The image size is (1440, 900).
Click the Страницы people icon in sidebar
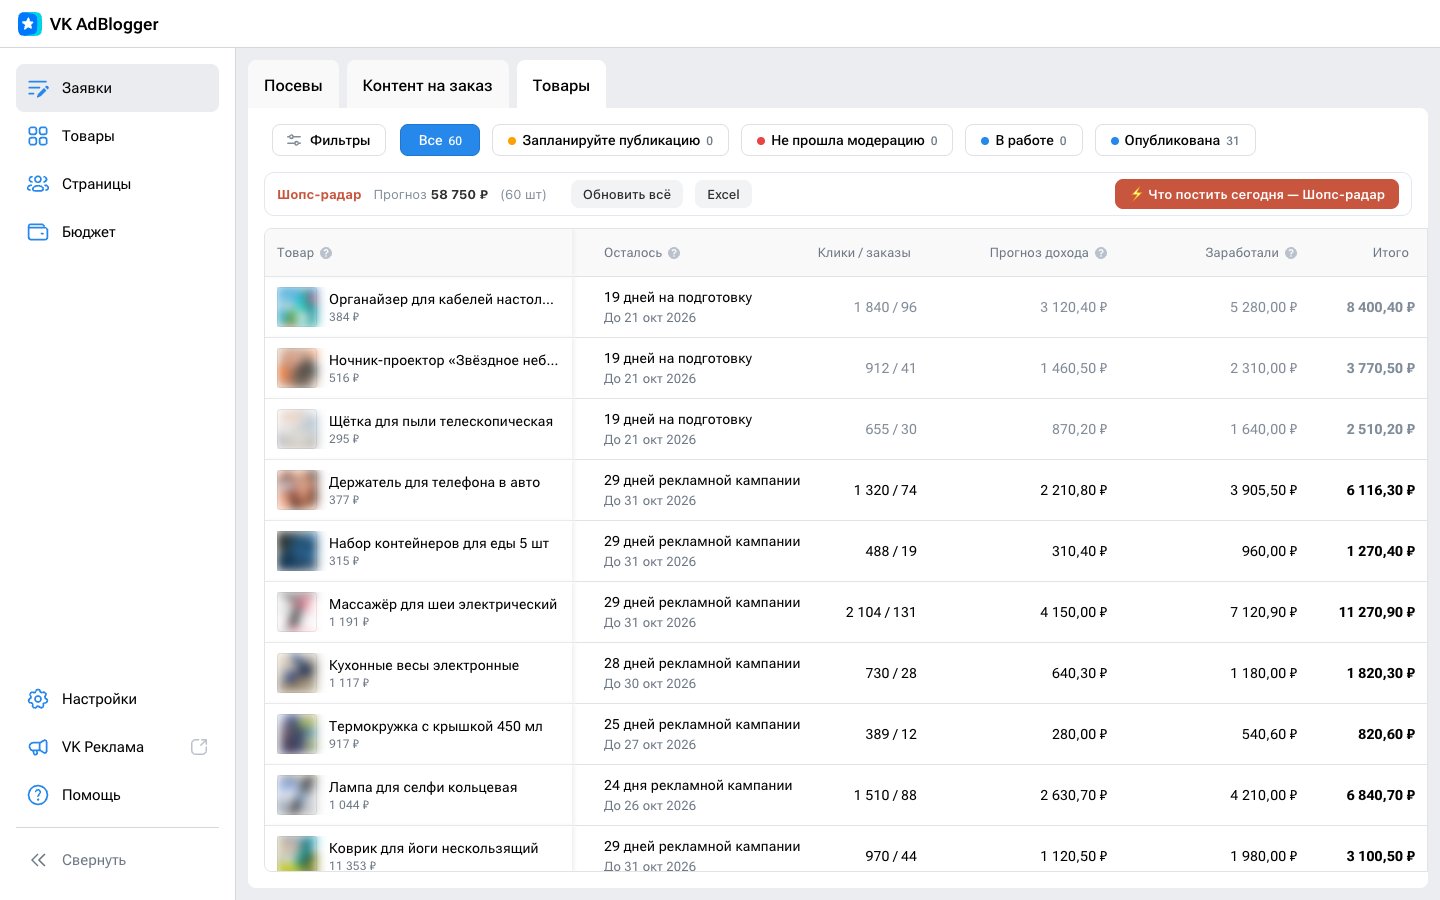[x=38, y=184]
